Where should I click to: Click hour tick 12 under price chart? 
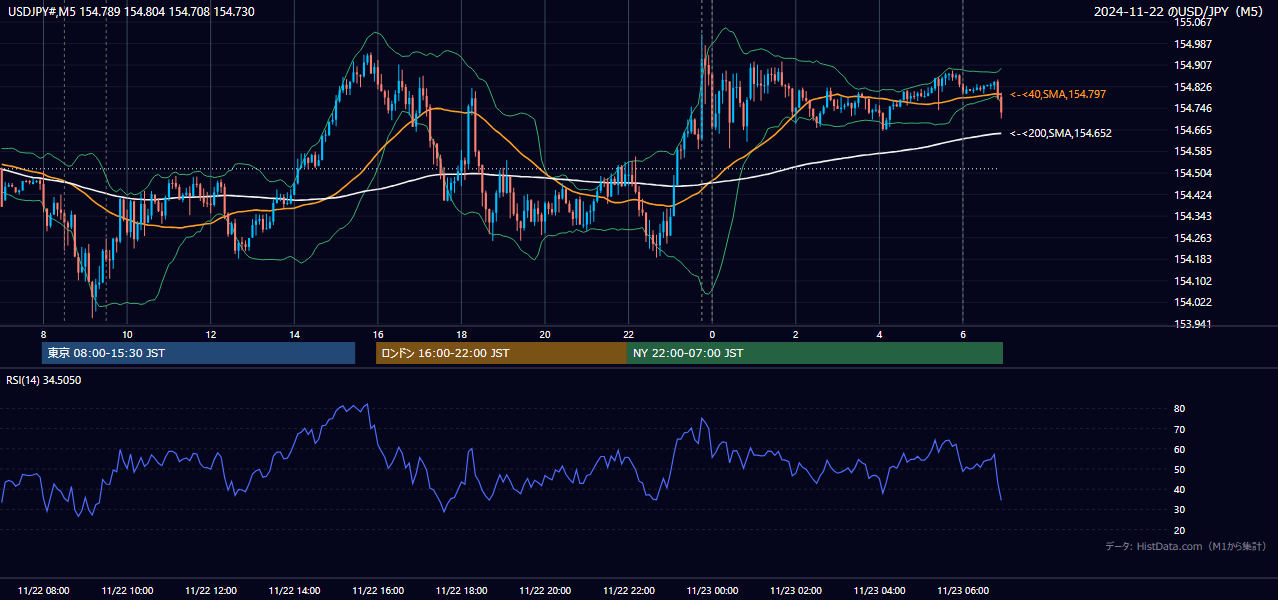click(210, 334)
